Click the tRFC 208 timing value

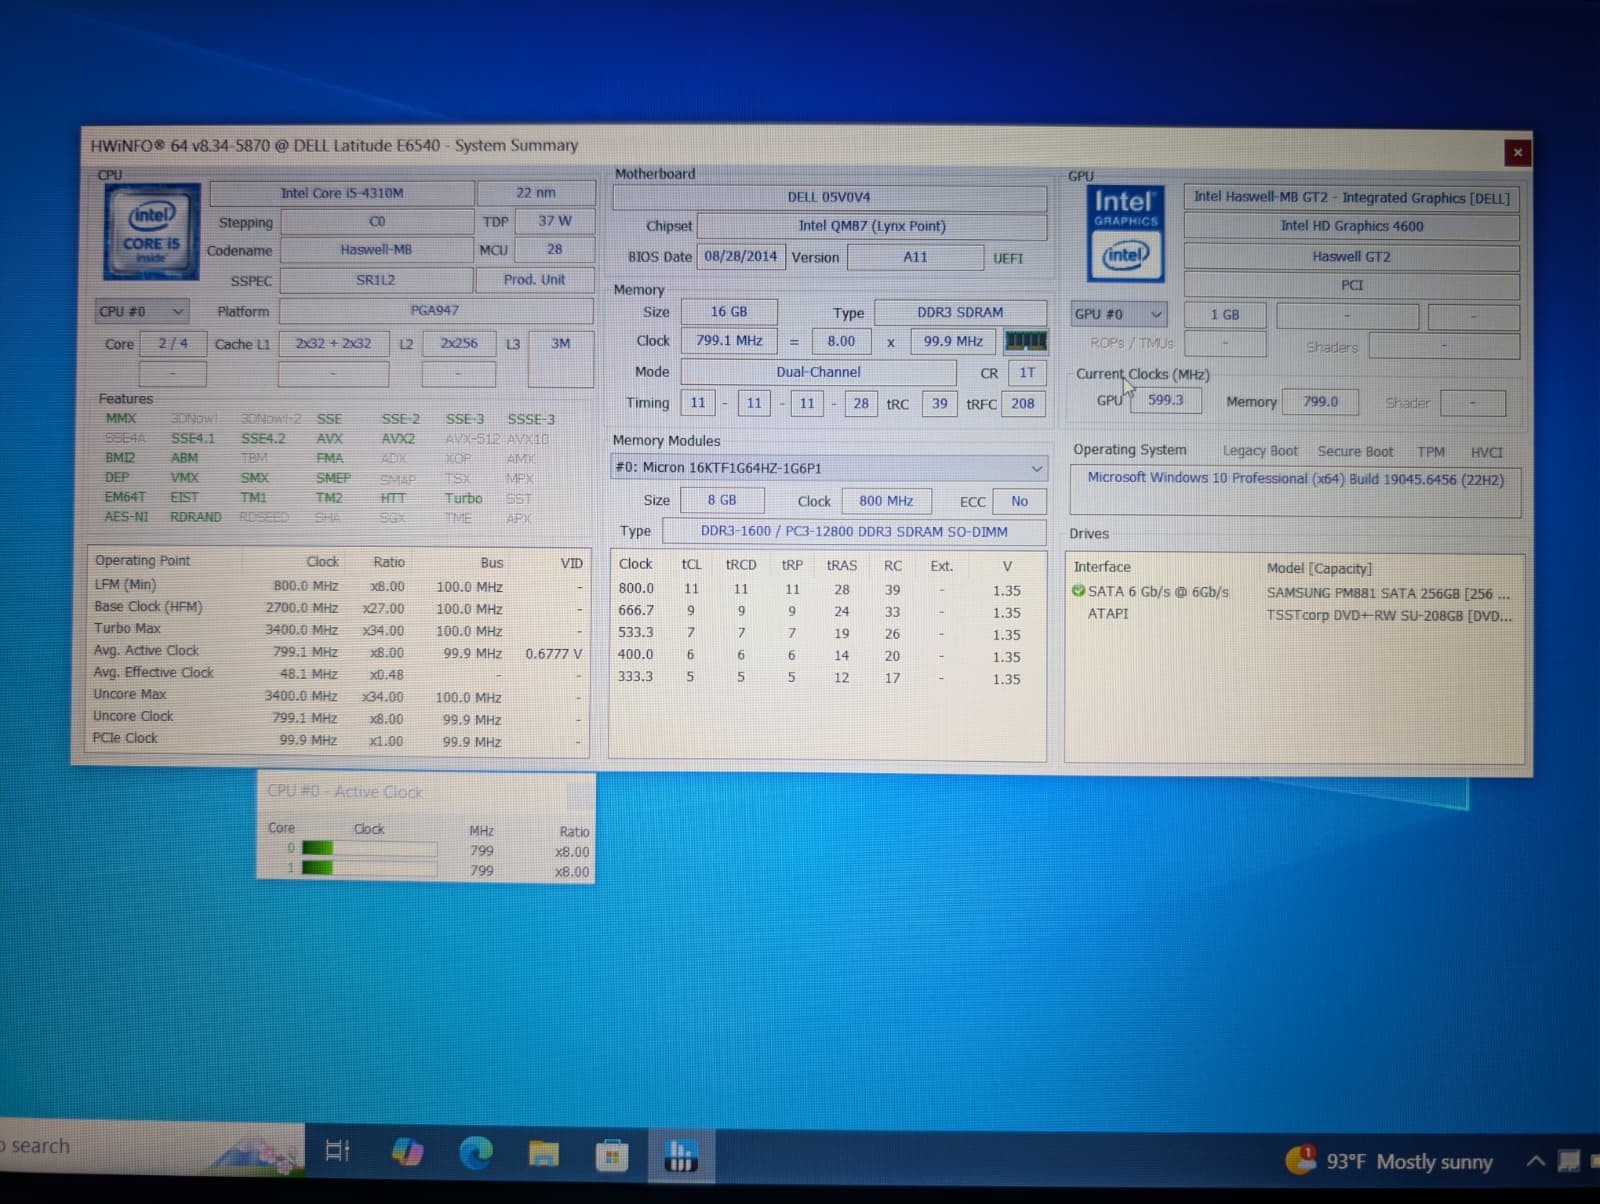coord(1023,403)
